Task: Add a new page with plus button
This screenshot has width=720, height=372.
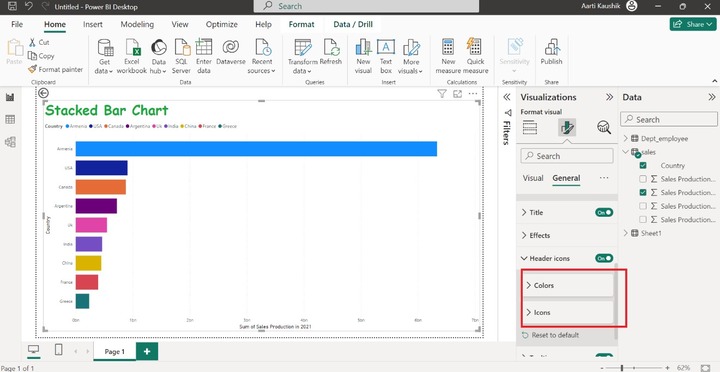Action: pos(147,351)
